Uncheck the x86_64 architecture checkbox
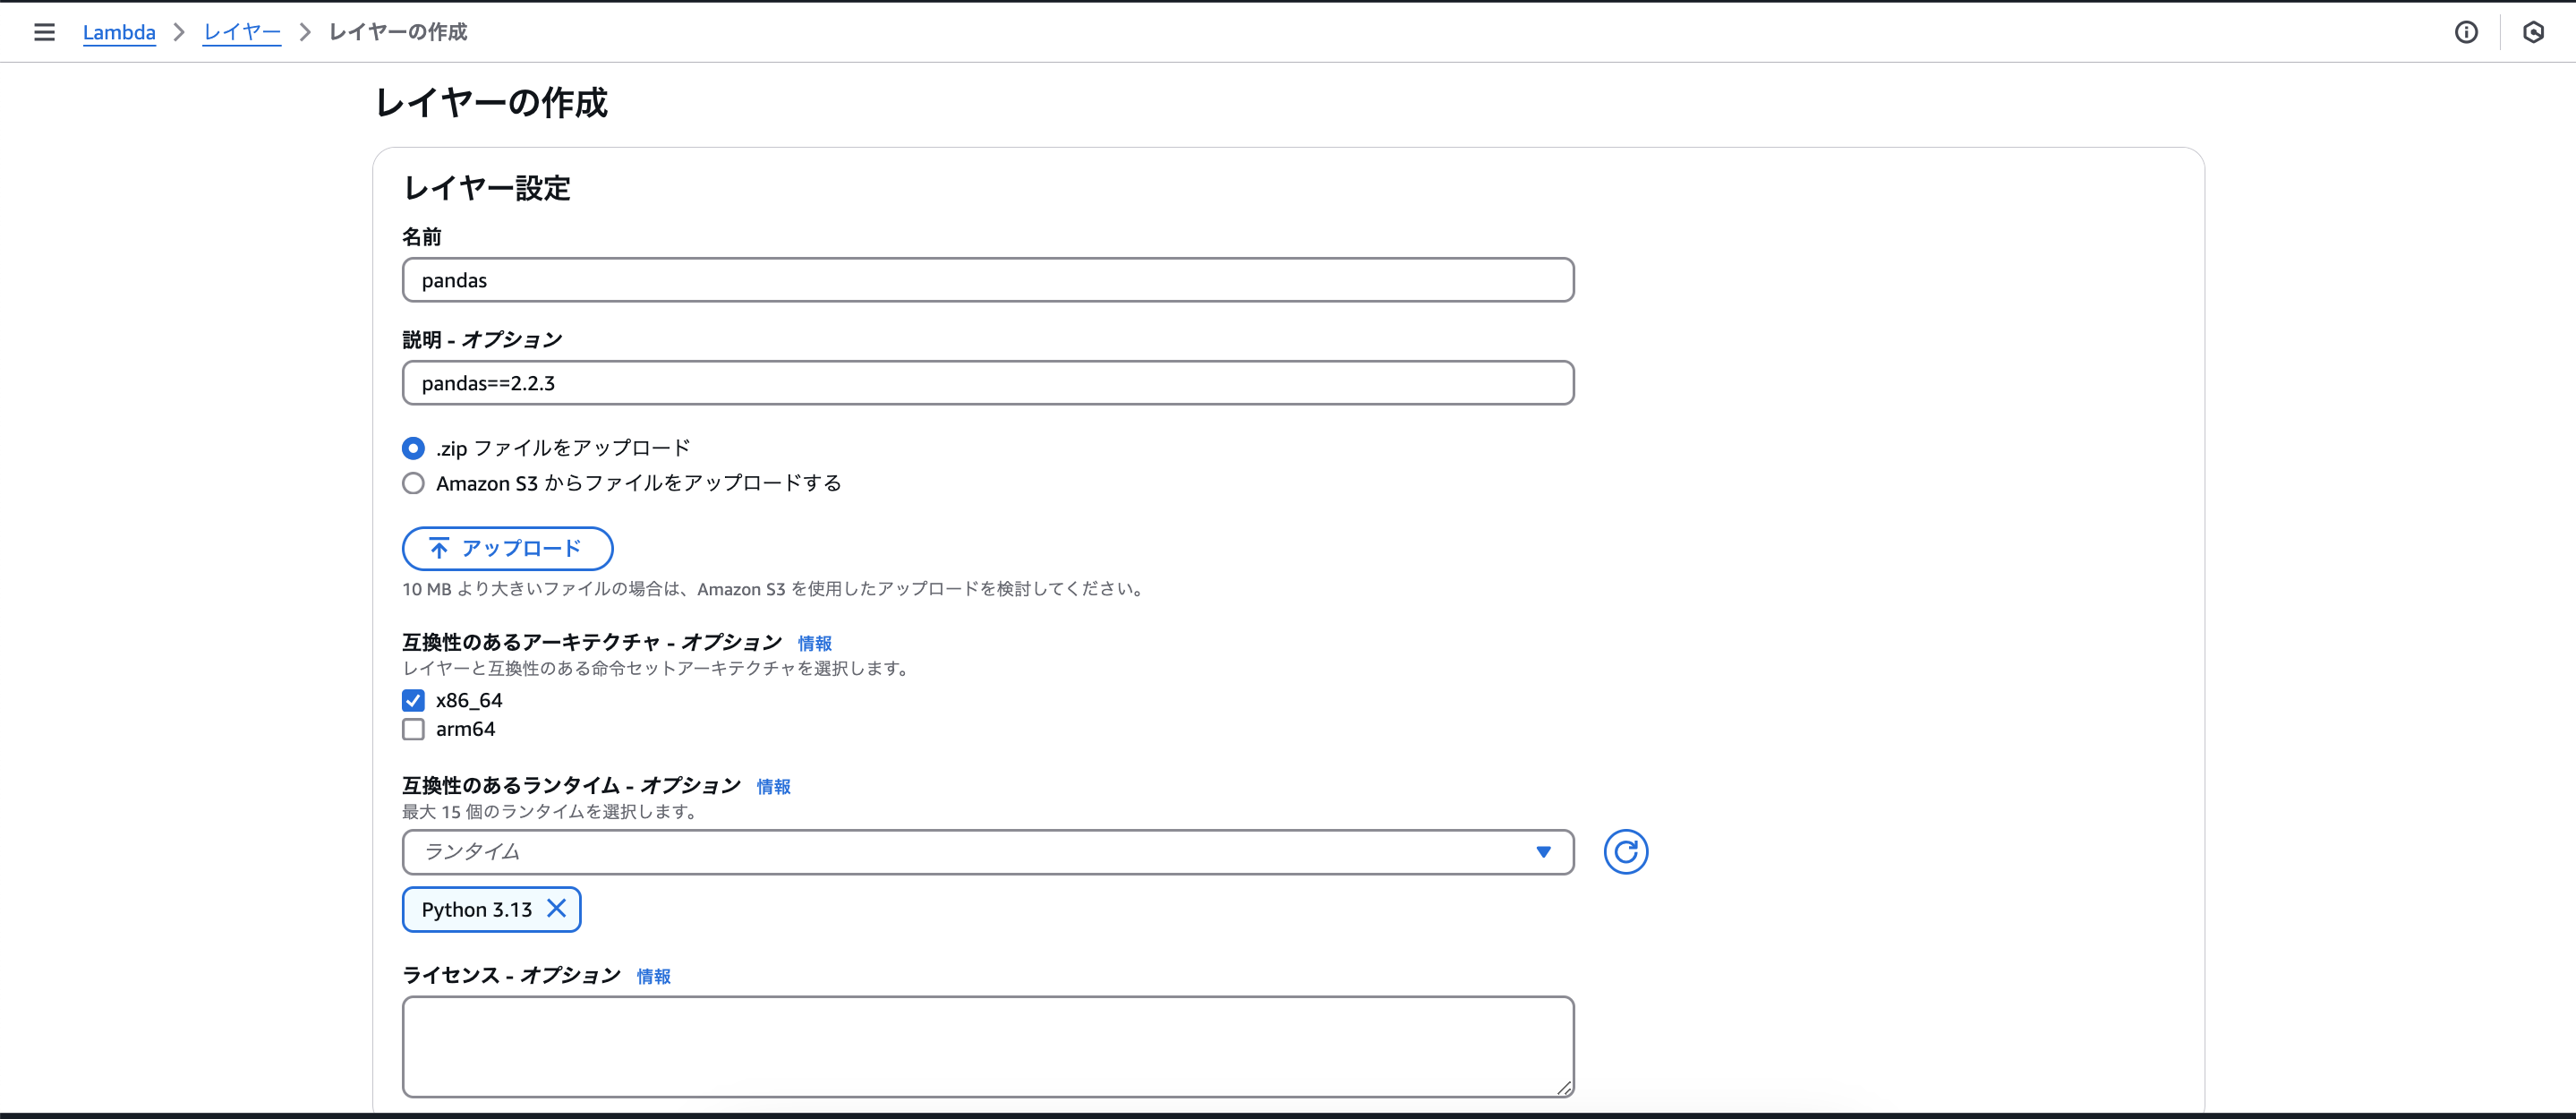 coord(413,700)
